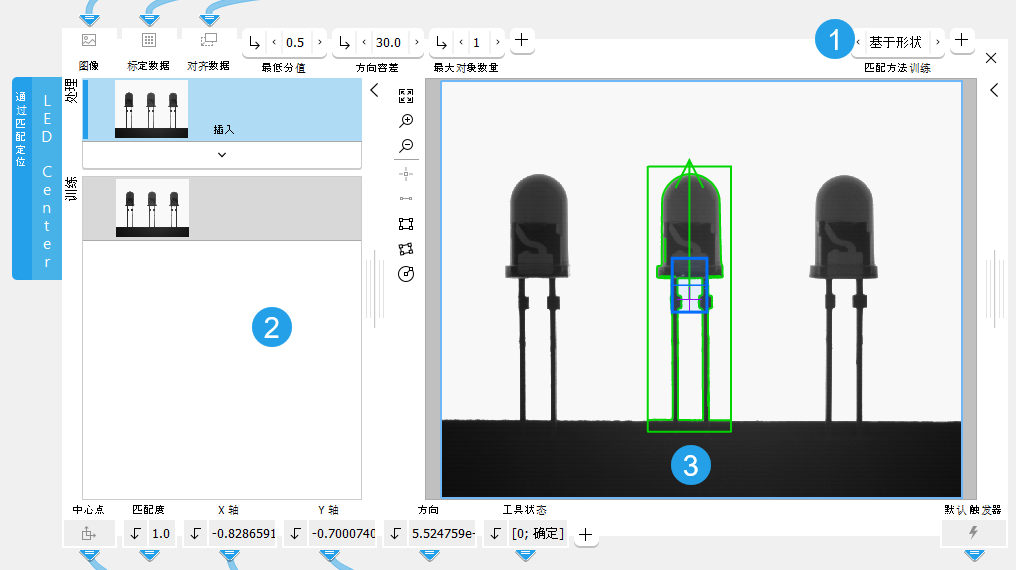Image resolution: width=1016 pixels, height=570 pixels.
Task: Select the rotated rectangle ROI tool
Action: (x=406, y=249)
